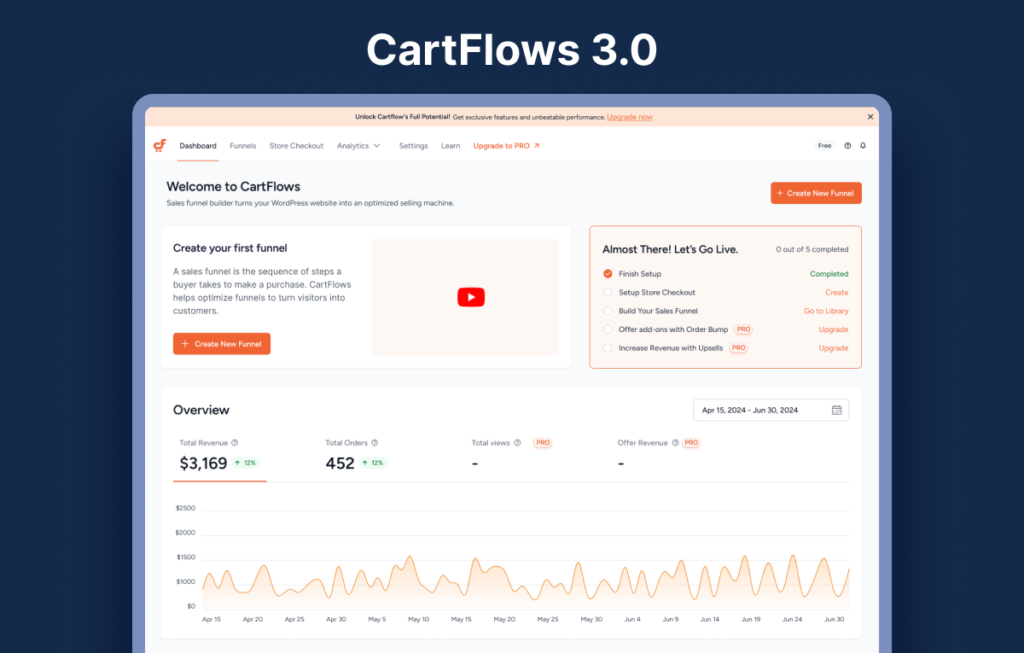Select the Total Orders 452 metric tab
Viewport: 1024px width, 653px height.
(x=356, y=455)
